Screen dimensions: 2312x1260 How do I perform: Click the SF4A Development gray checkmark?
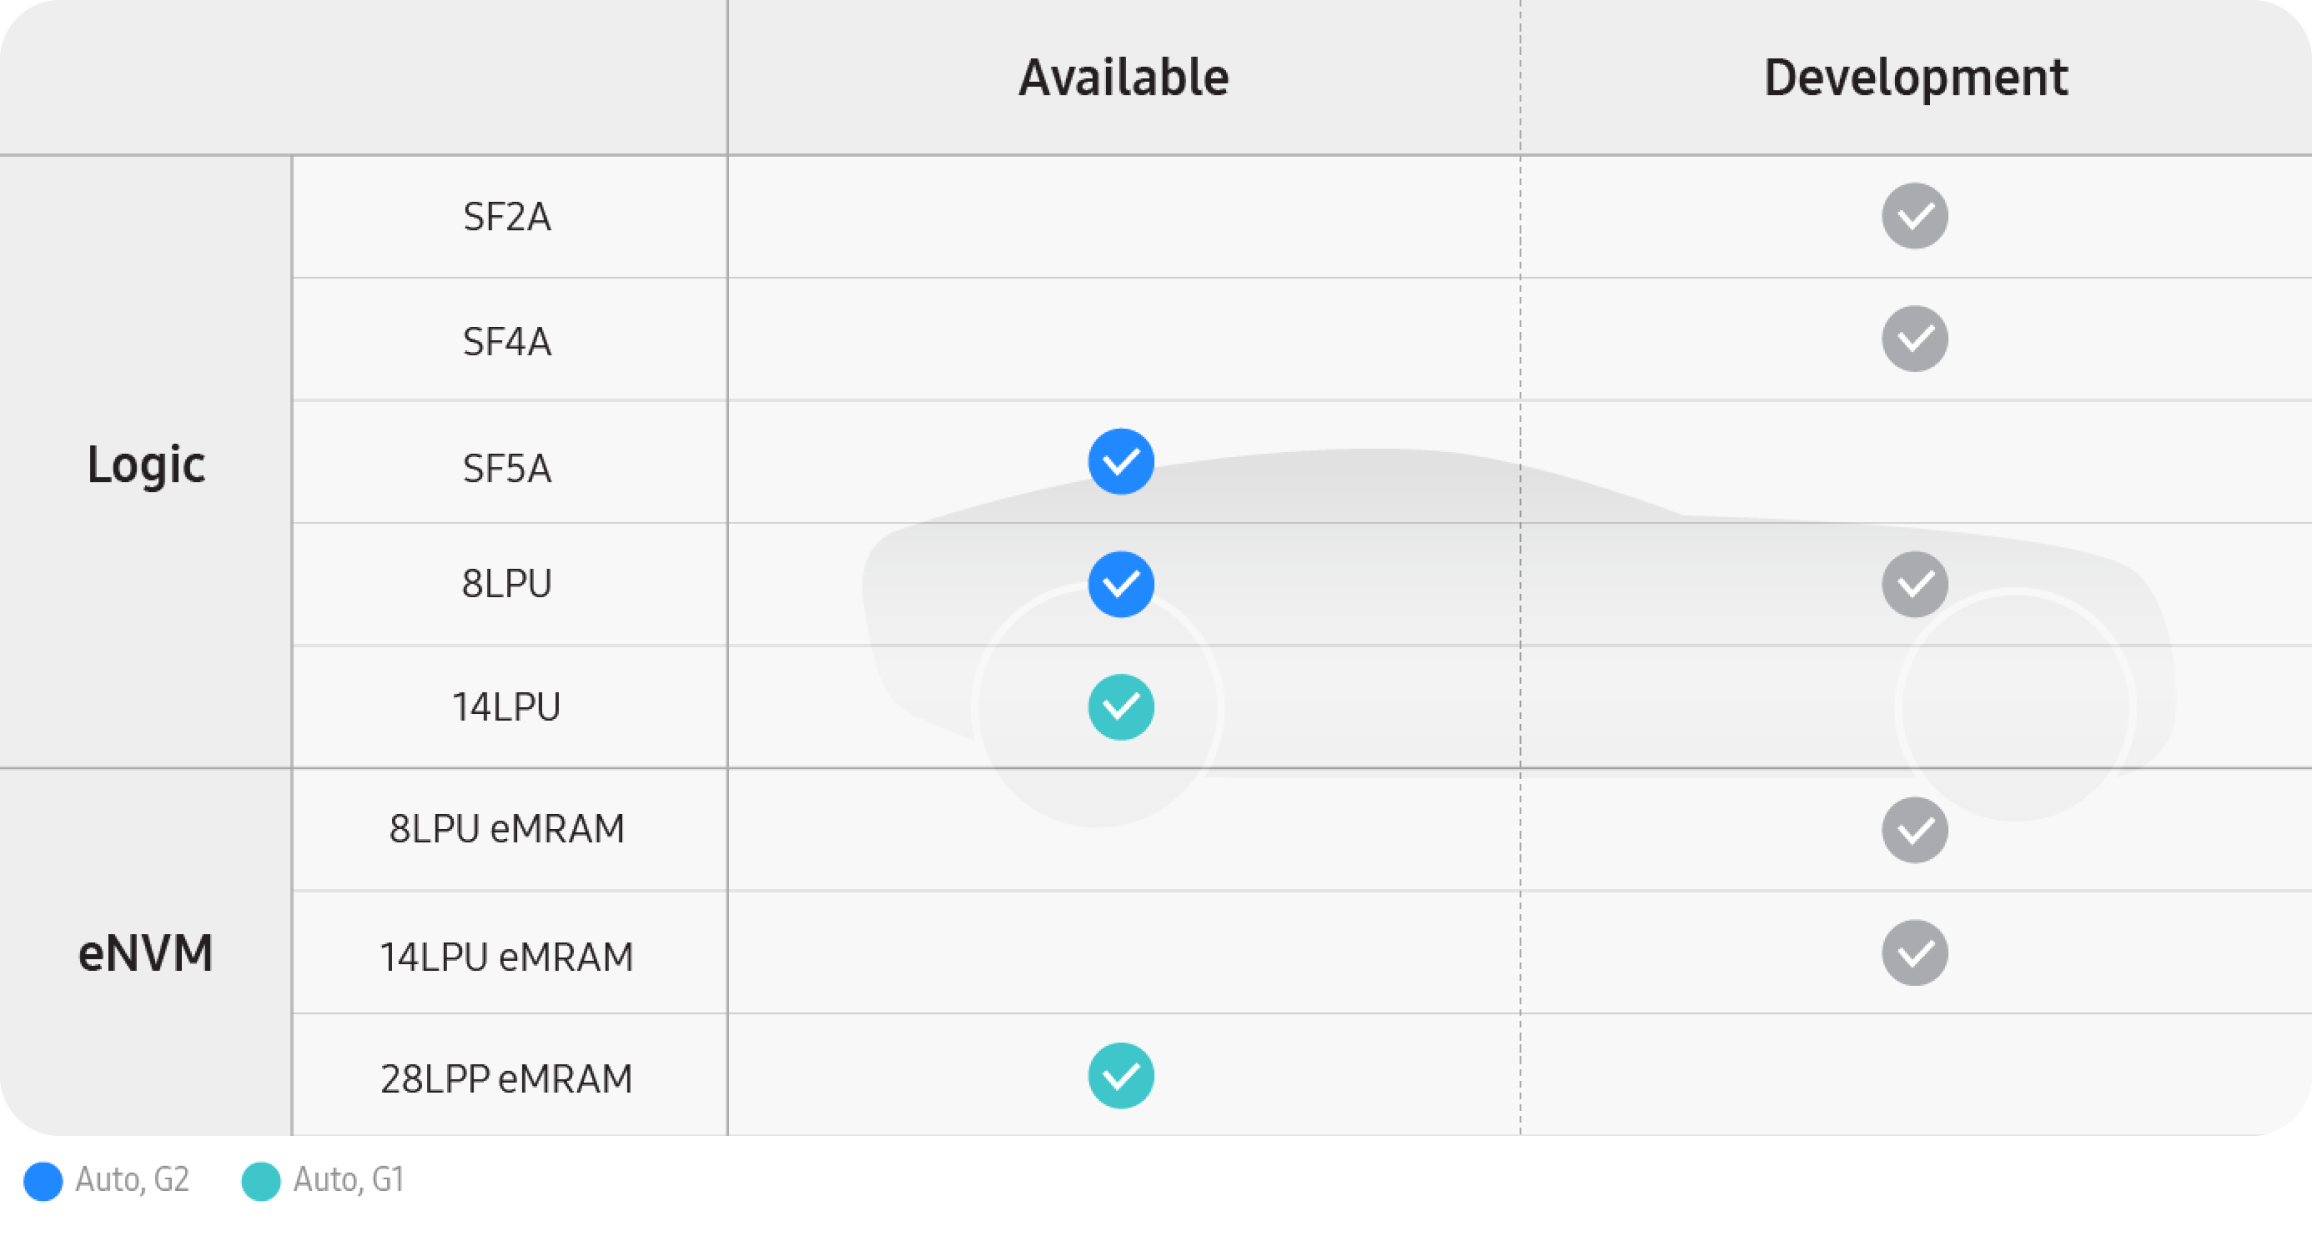click(x=1914, y=339)
